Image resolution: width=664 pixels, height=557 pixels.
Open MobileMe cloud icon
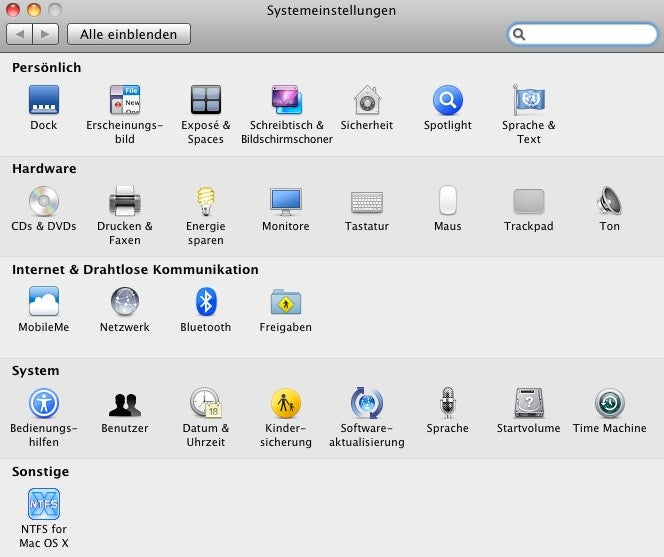coord(44,301)
